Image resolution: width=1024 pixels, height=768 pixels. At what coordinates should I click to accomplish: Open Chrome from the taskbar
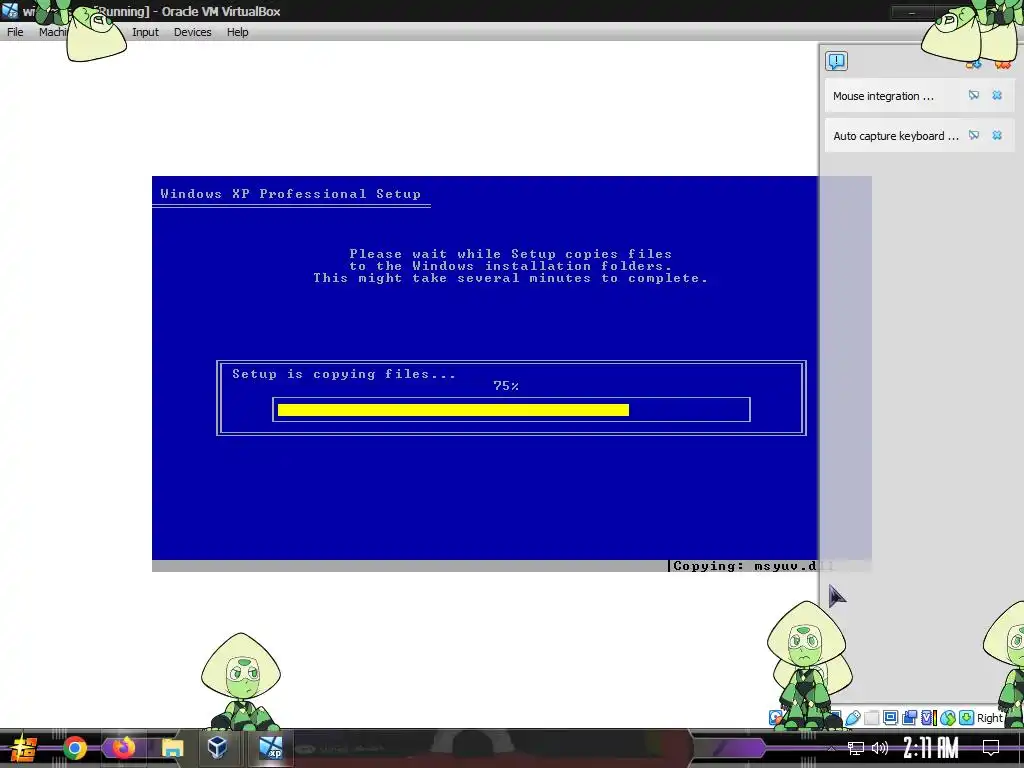point(74,748)
